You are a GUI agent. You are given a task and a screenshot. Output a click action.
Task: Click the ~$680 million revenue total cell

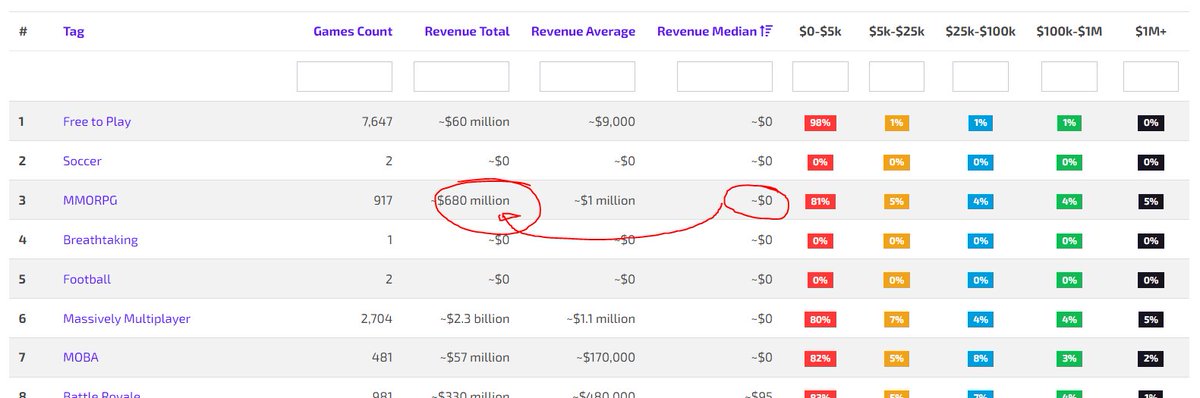[x=470, y=201]
